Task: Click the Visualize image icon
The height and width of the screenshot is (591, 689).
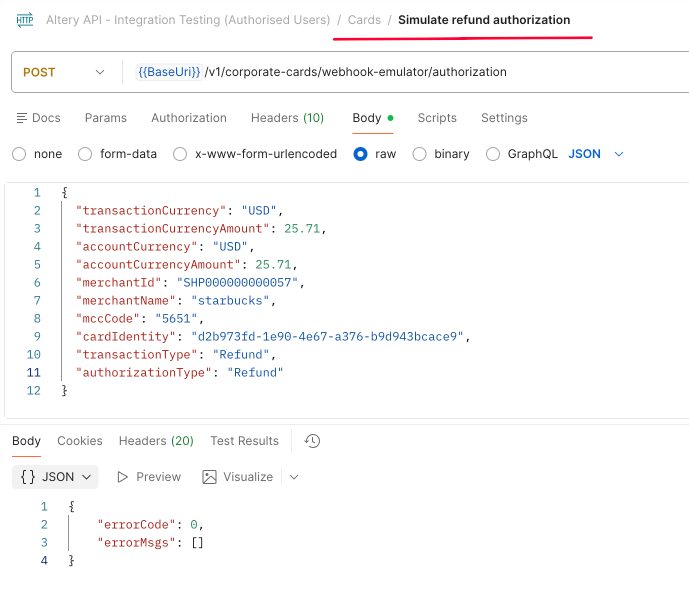Action: pyautogui.click(x=210, y=477)
